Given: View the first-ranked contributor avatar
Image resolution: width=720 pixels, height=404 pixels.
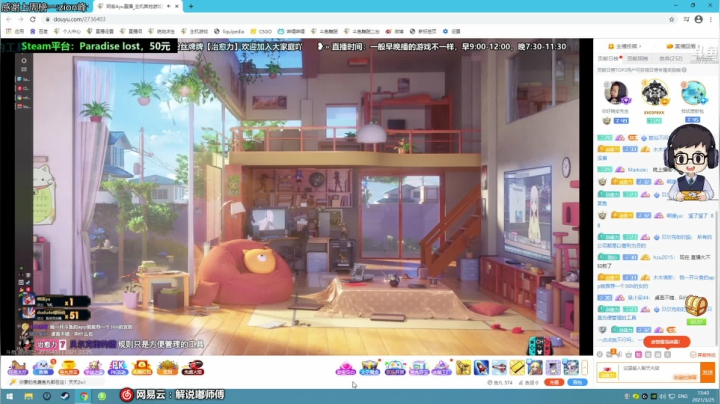Looking at the screenshot, I should [x=616, y=93].
